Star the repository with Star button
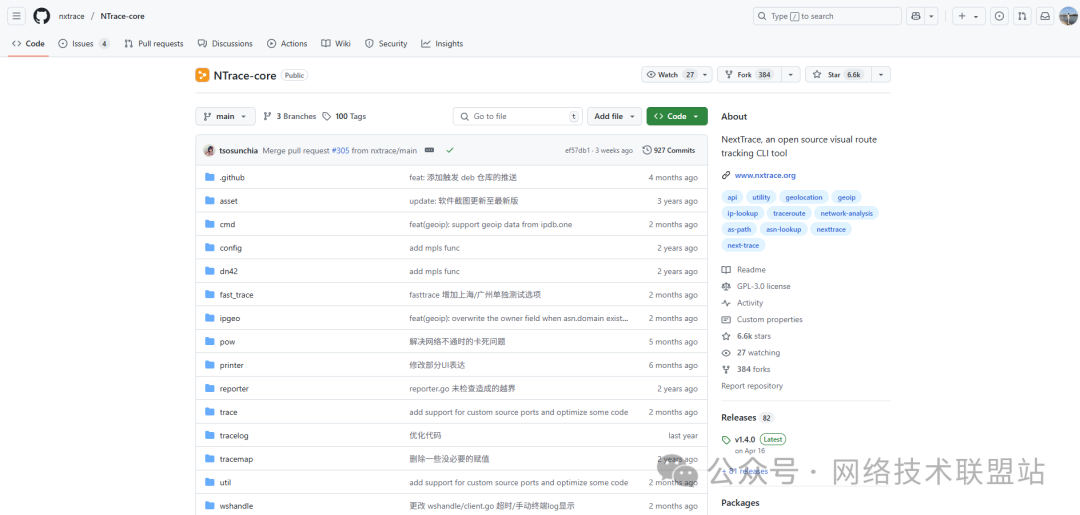 point(838,74)
